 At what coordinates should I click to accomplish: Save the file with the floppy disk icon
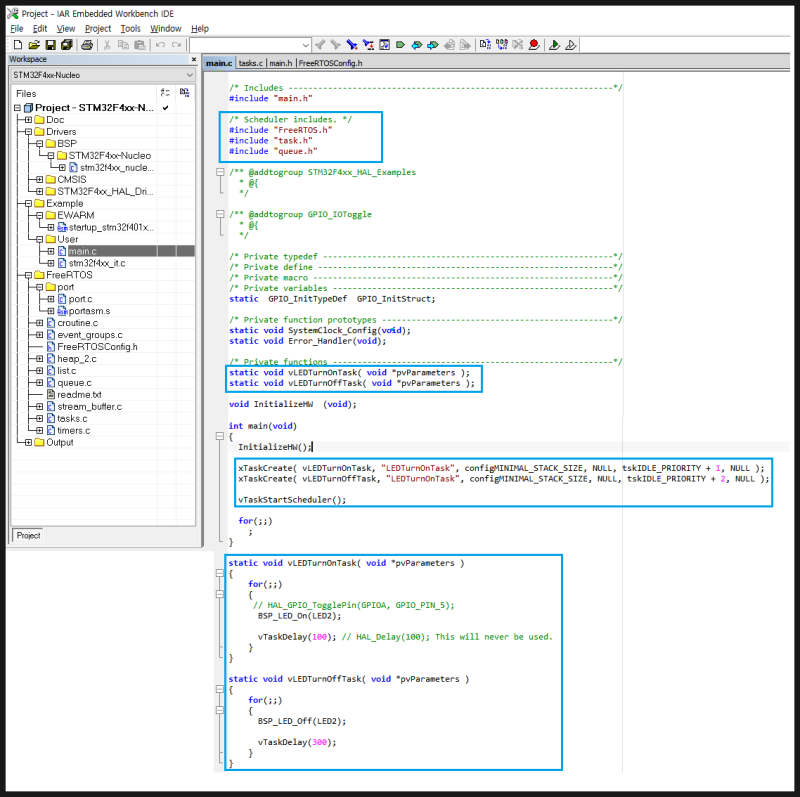pyautogui.click(x=51, y=45)
